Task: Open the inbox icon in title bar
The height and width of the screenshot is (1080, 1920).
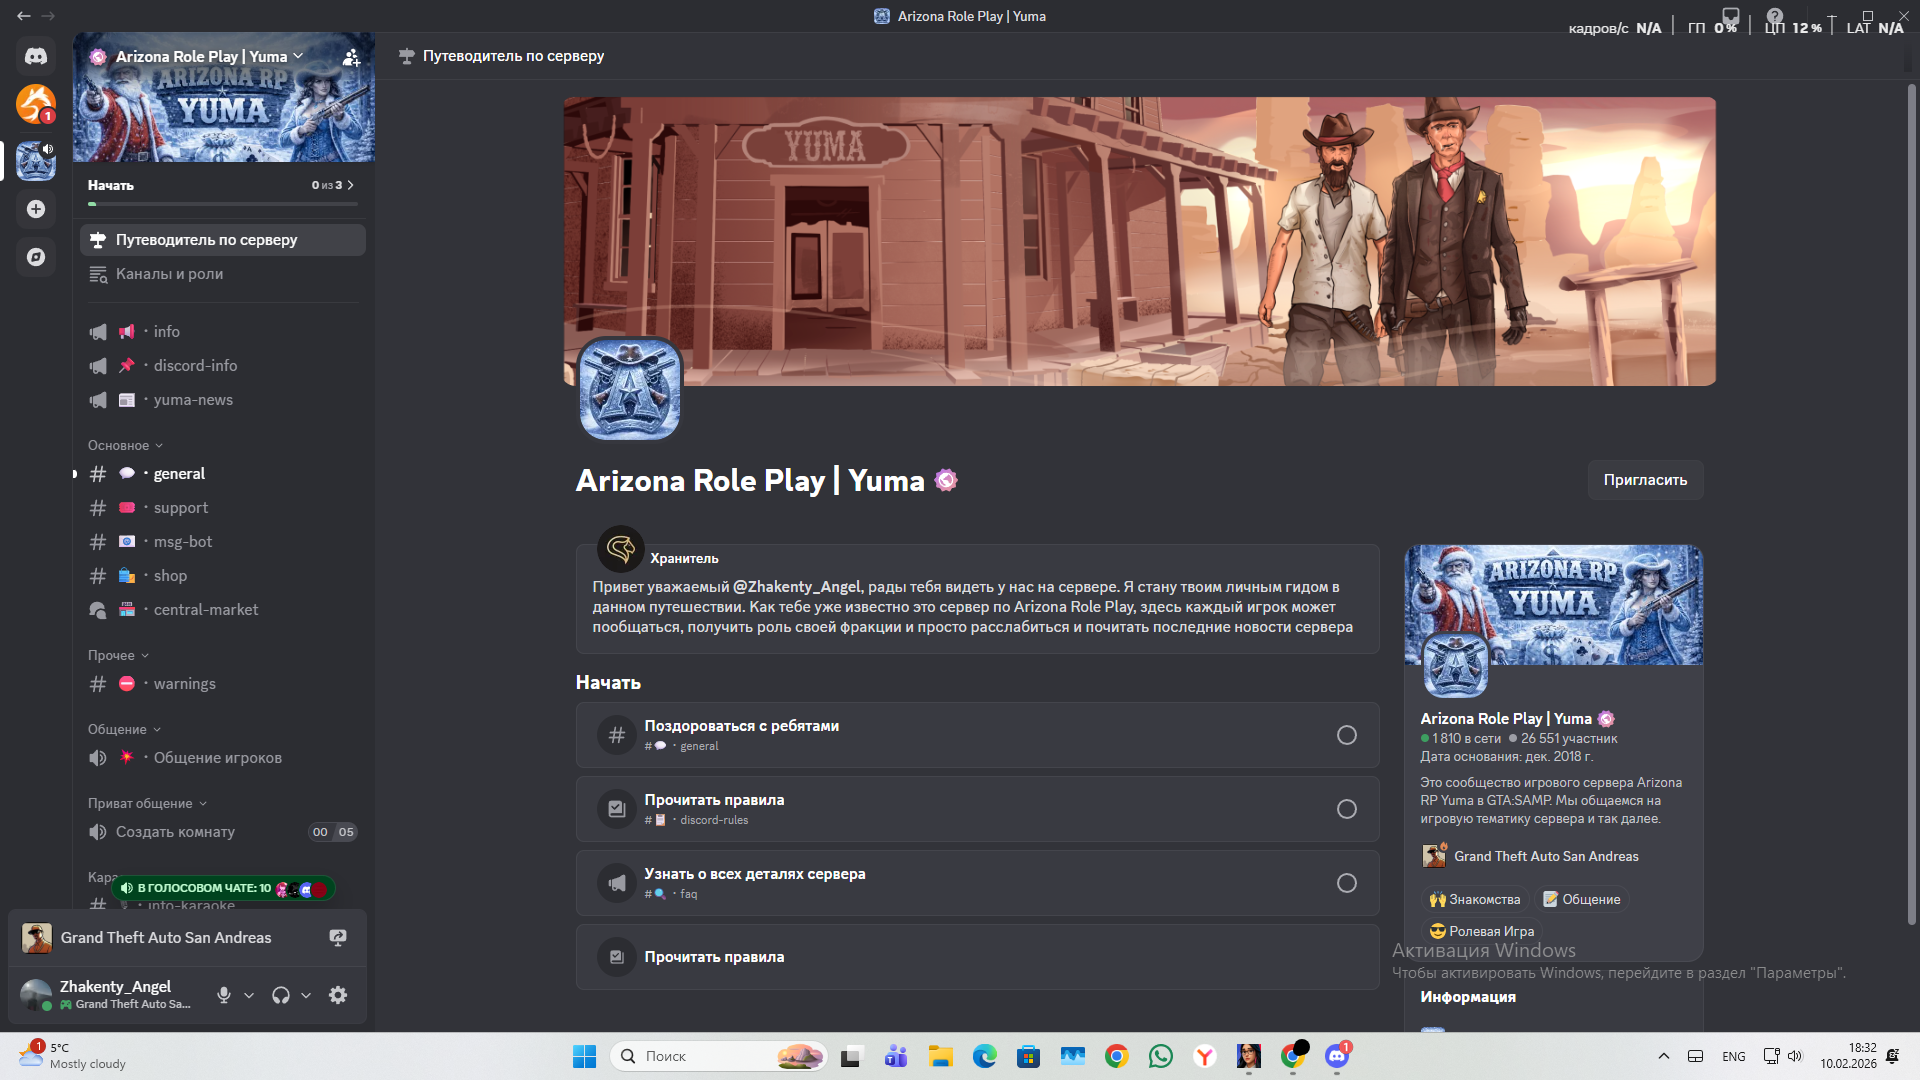Action: point(1731,16)
